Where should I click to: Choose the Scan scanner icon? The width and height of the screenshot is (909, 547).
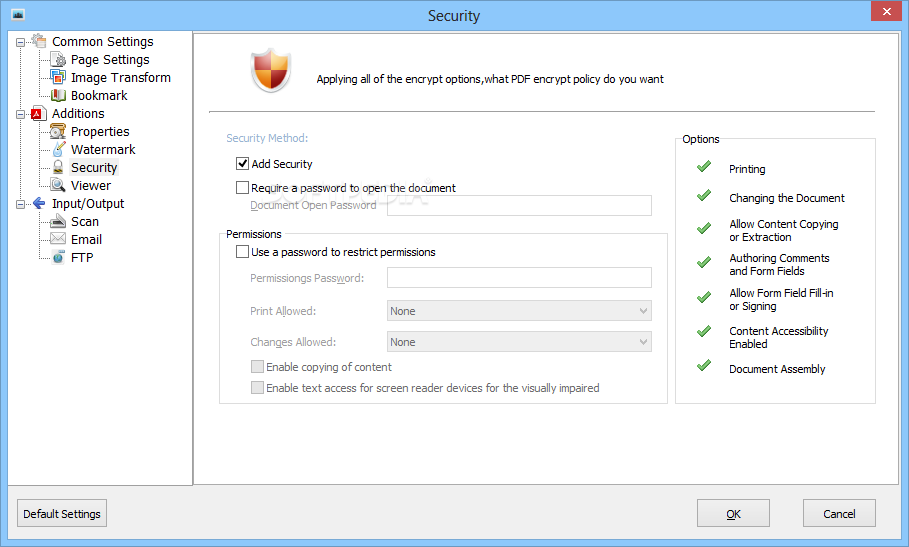click(x=58, y=221)
